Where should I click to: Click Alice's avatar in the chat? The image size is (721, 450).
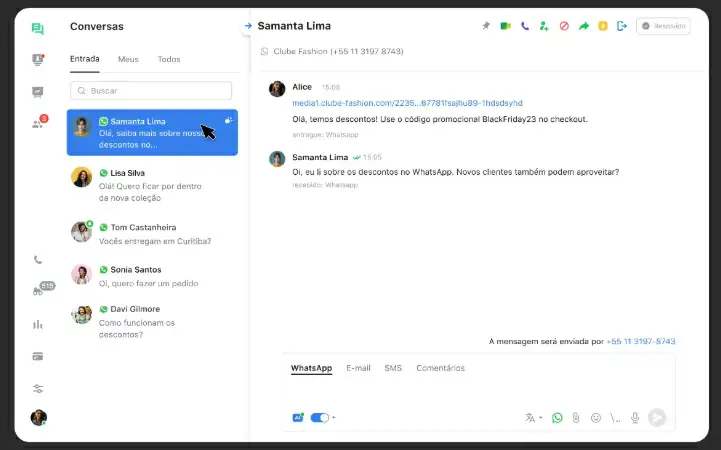click(277, 89)
